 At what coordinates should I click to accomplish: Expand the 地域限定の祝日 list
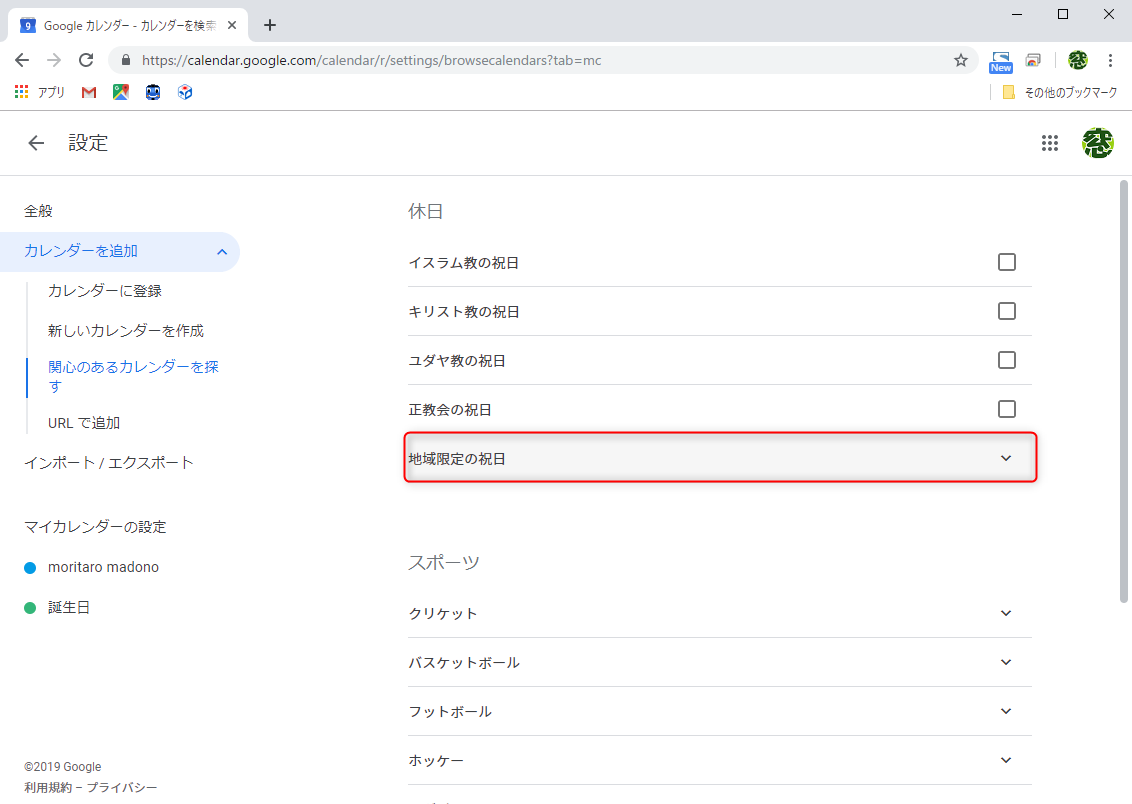720,458
